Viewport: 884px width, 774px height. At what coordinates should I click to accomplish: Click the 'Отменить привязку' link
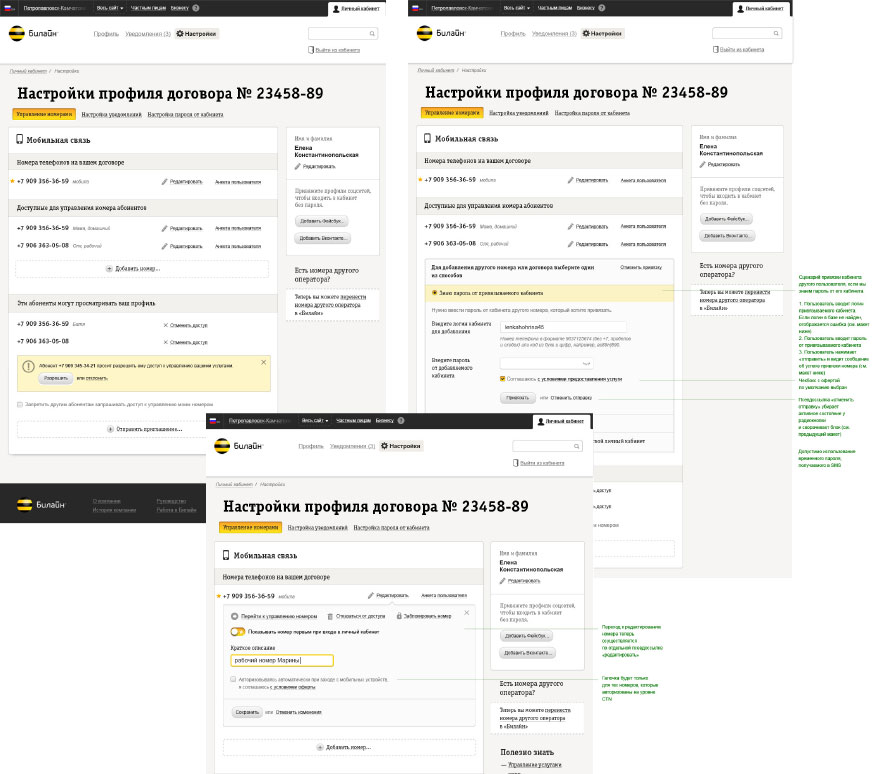pos(640,268)
